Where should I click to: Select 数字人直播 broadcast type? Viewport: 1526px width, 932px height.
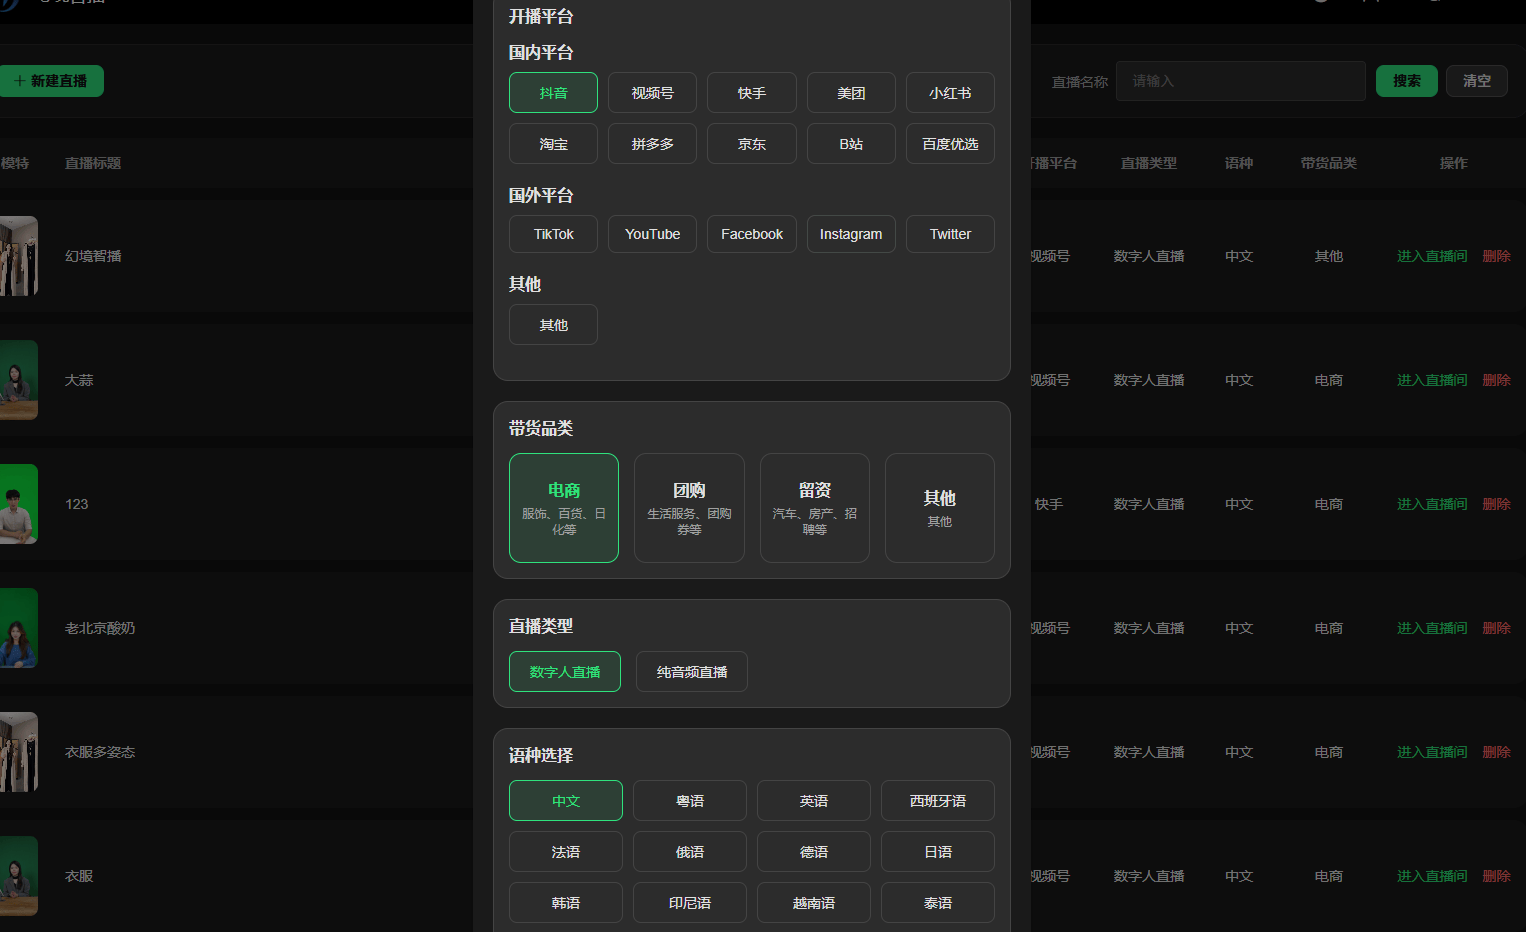click(565, 672)
